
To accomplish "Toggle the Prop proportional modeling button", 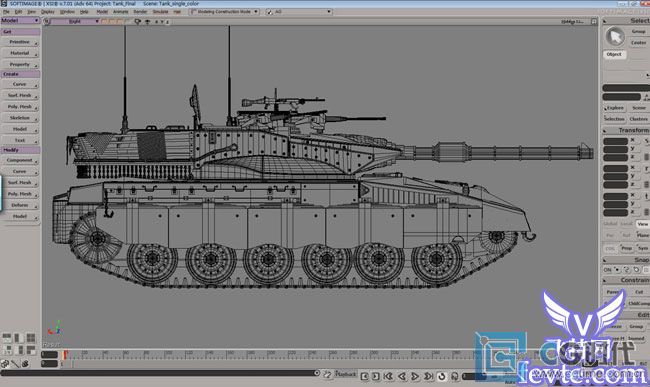I will (626, 248).
